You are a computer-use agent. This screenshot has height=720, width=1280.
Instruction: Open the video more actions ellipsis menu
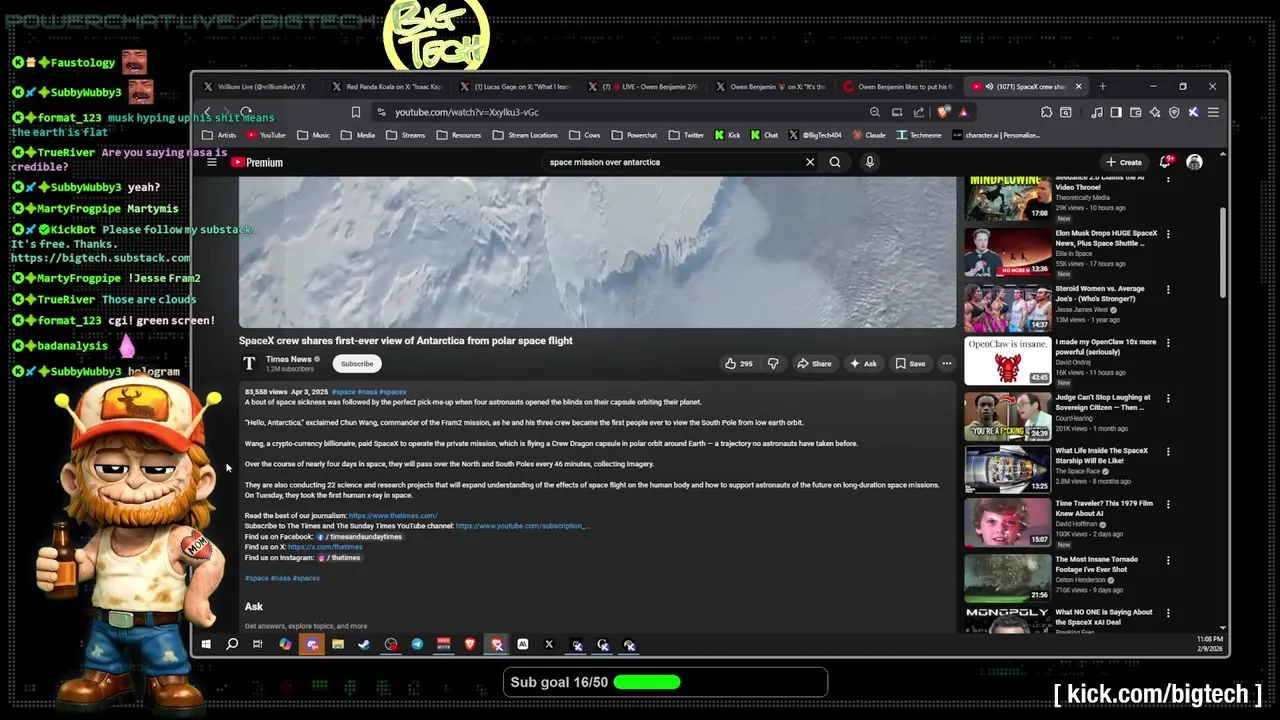[x=946, y=364]
